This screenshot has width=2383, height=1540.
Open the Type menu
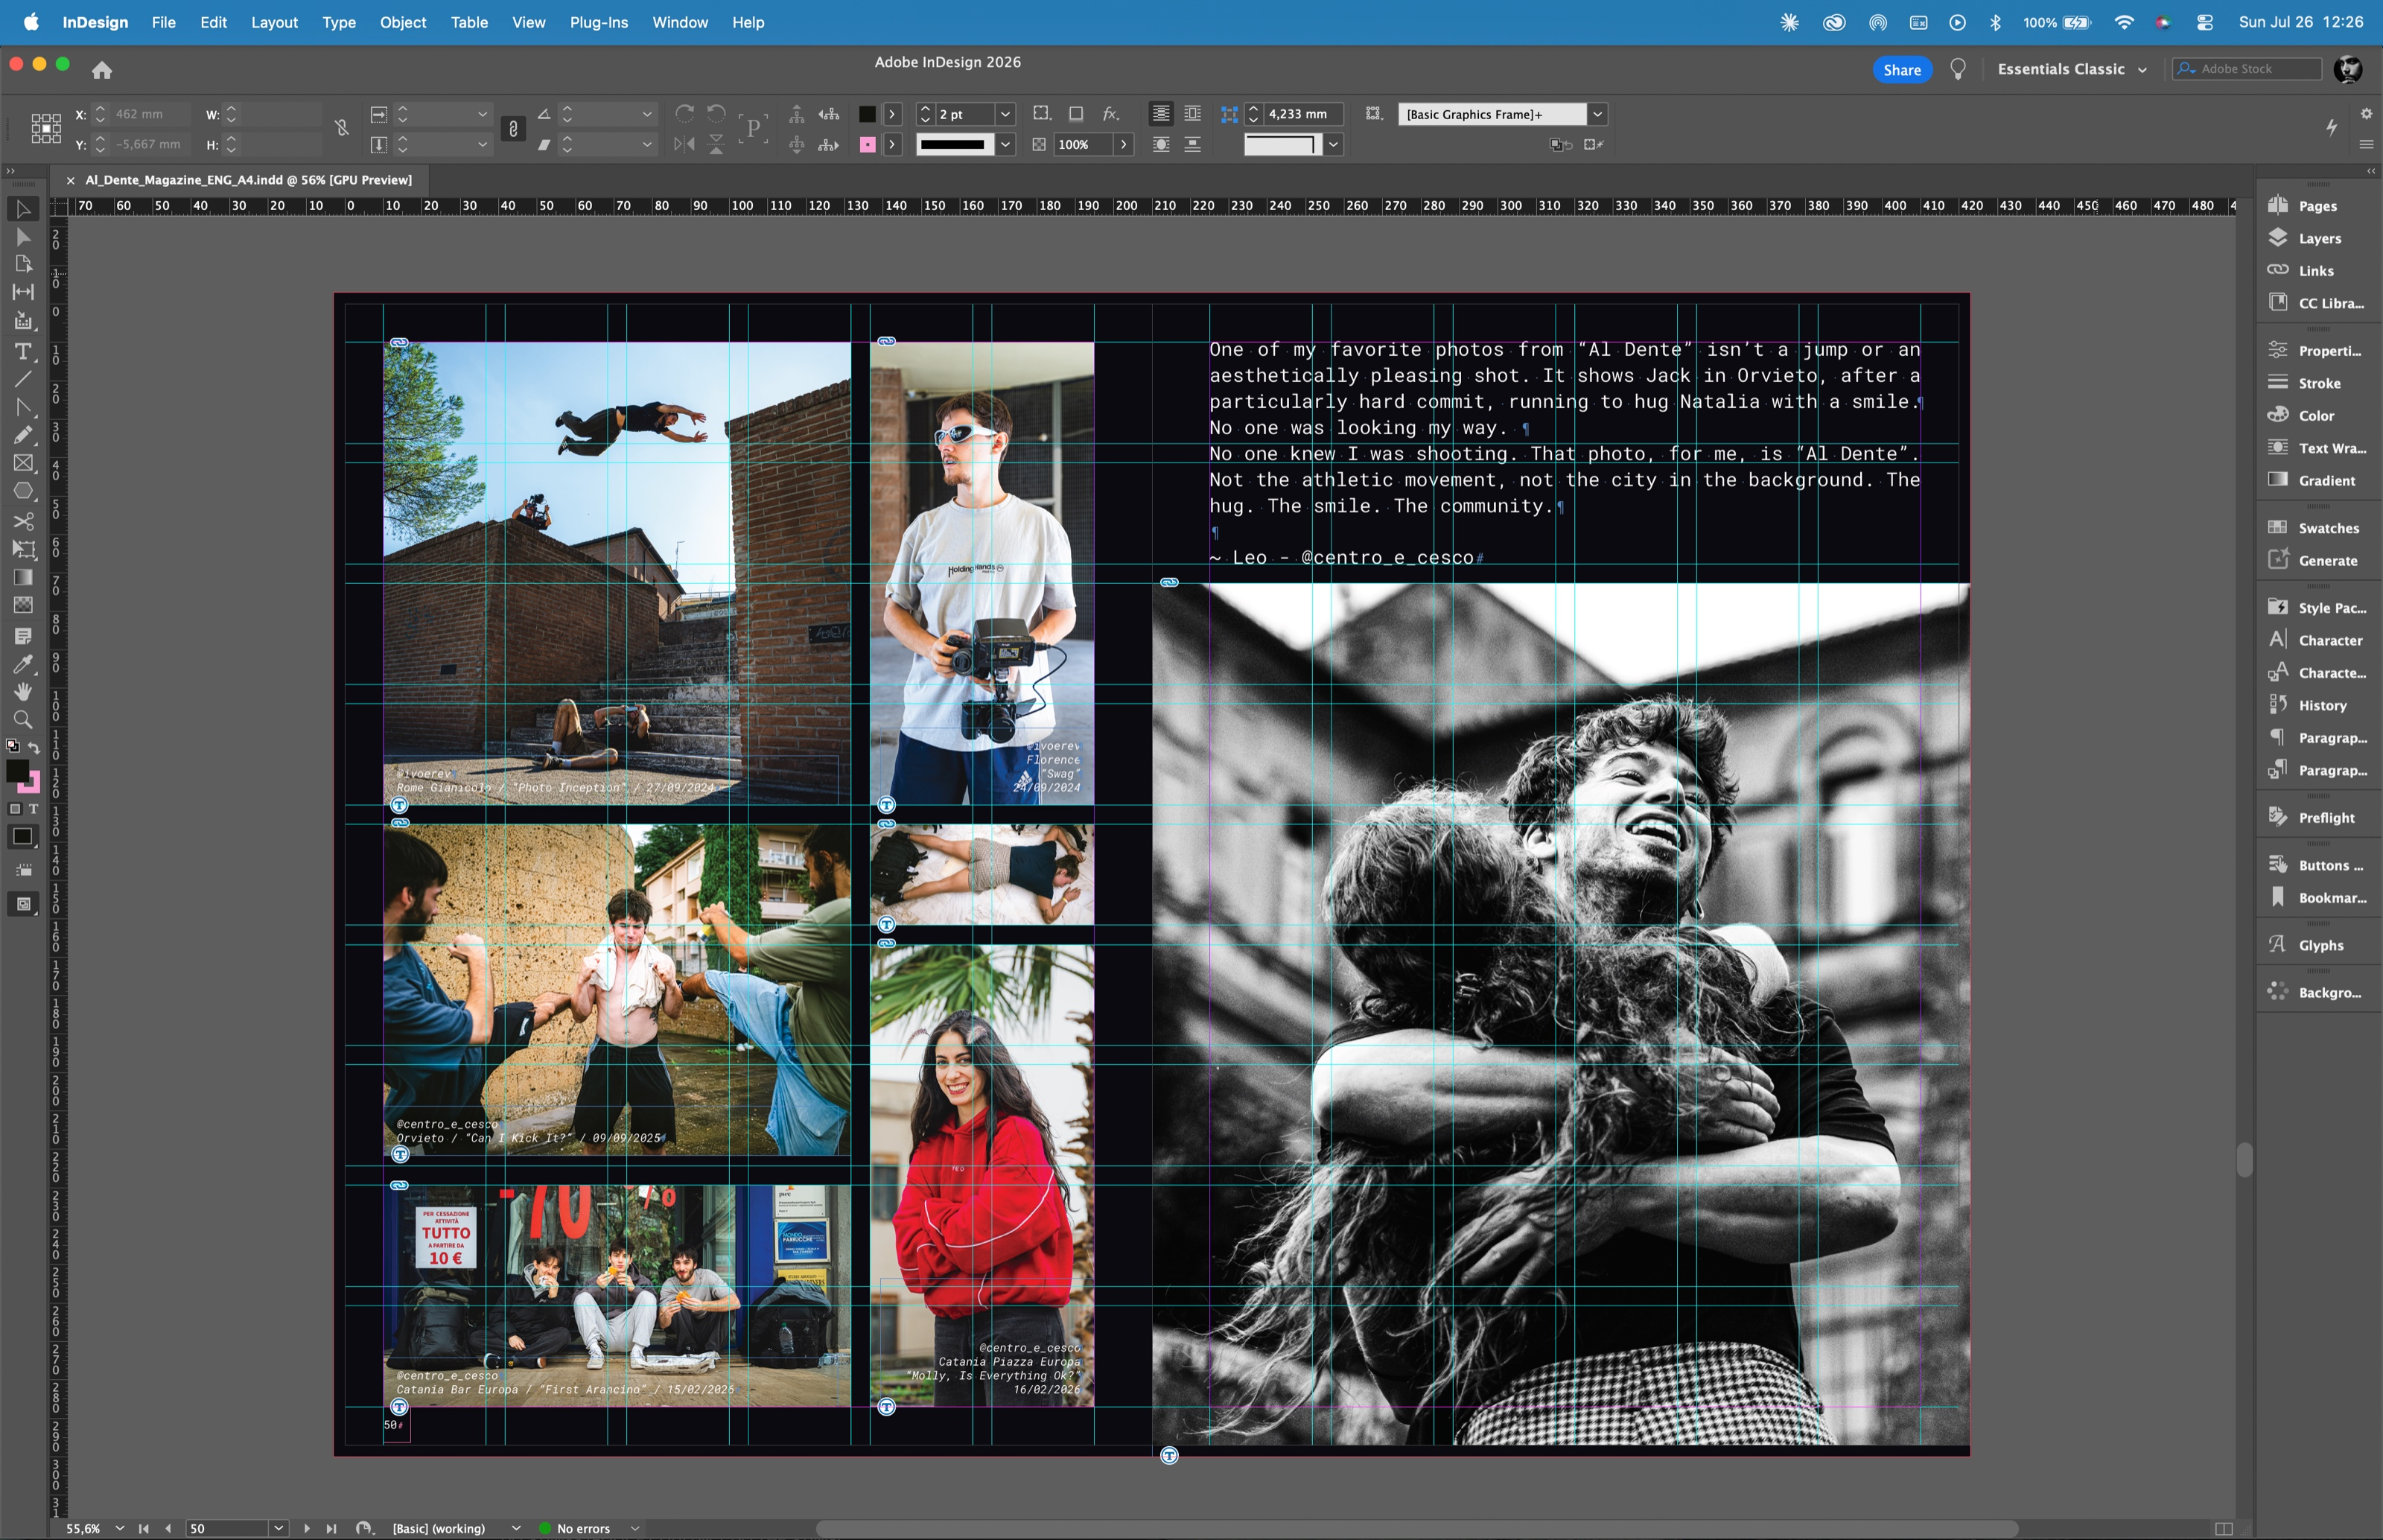pyautogui.click(x=339, y=22)
